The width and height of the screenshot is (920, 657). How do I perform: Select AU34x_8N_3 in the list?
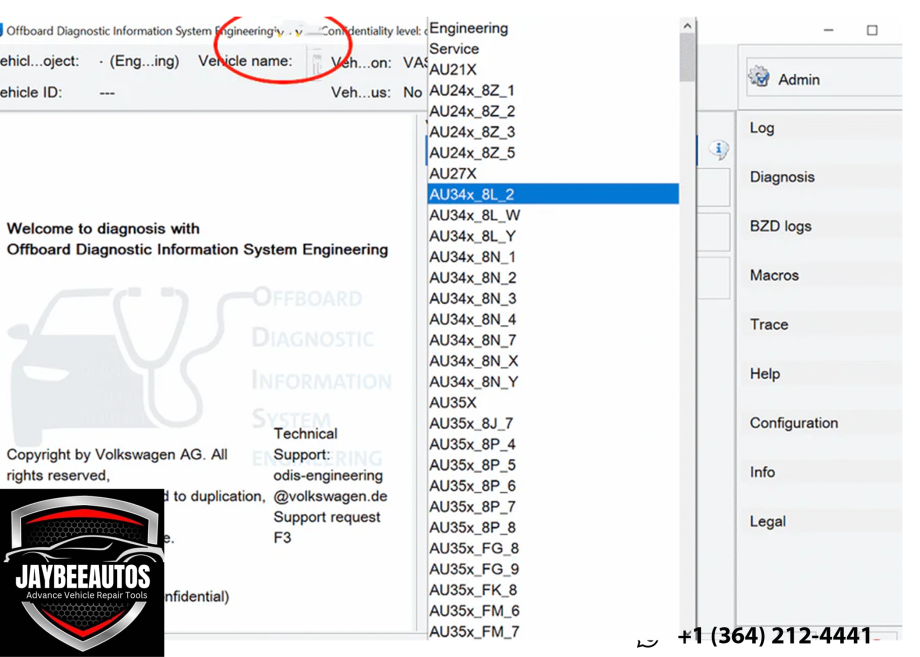coord(553,299)
